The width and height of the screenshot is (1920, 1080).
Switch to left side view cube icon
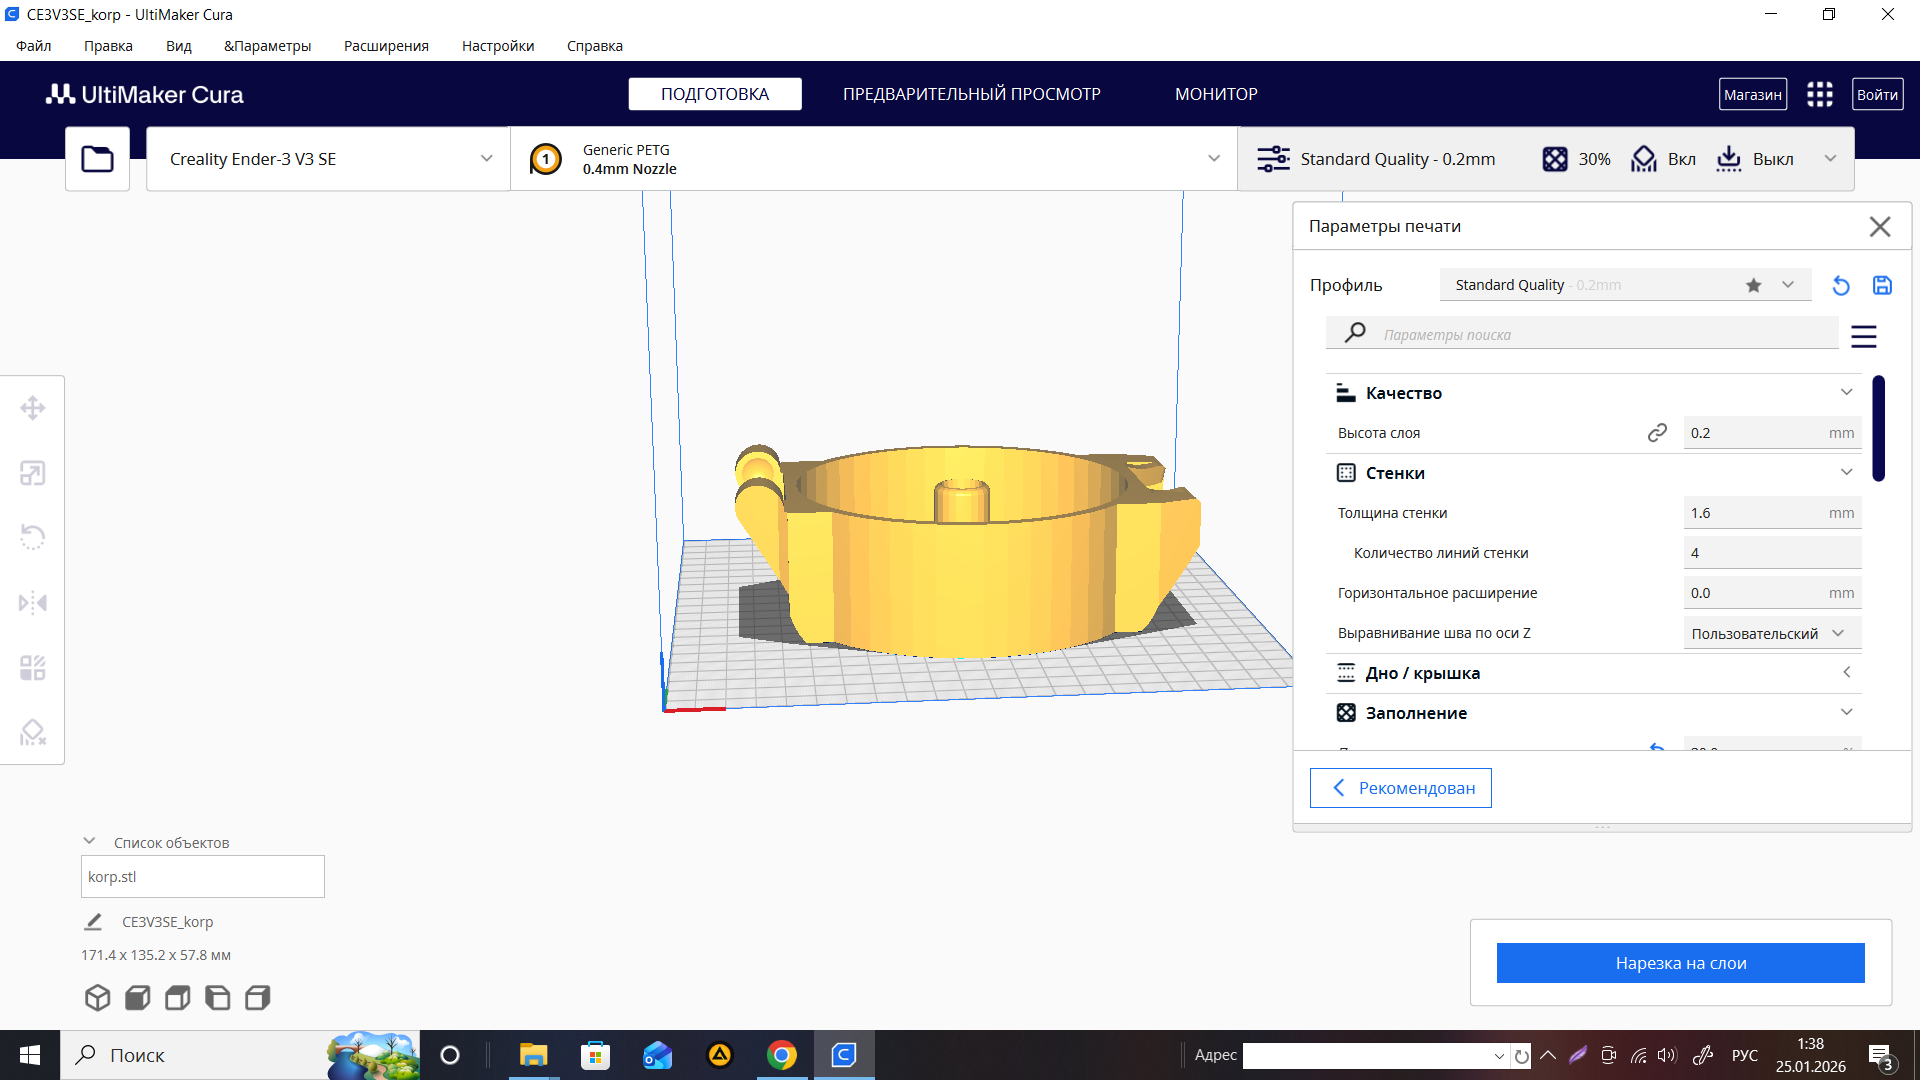click(x=217, y=997)
